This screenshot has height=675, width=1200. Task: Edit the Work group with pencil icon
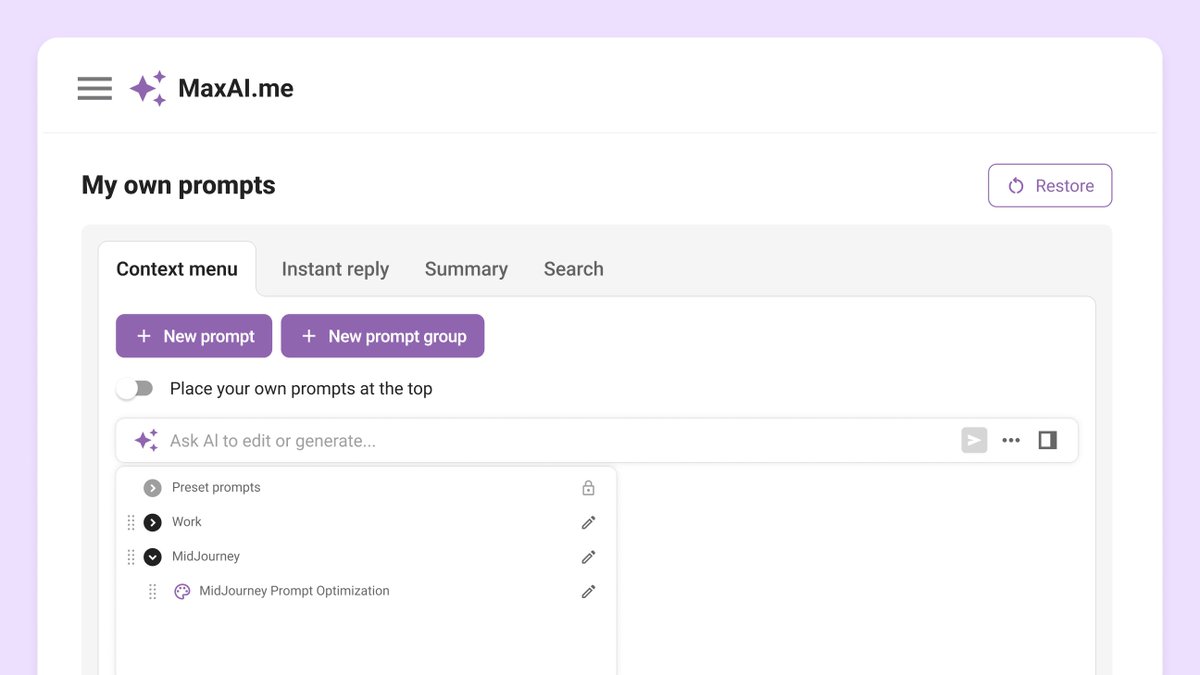click(x=588, y=522)
